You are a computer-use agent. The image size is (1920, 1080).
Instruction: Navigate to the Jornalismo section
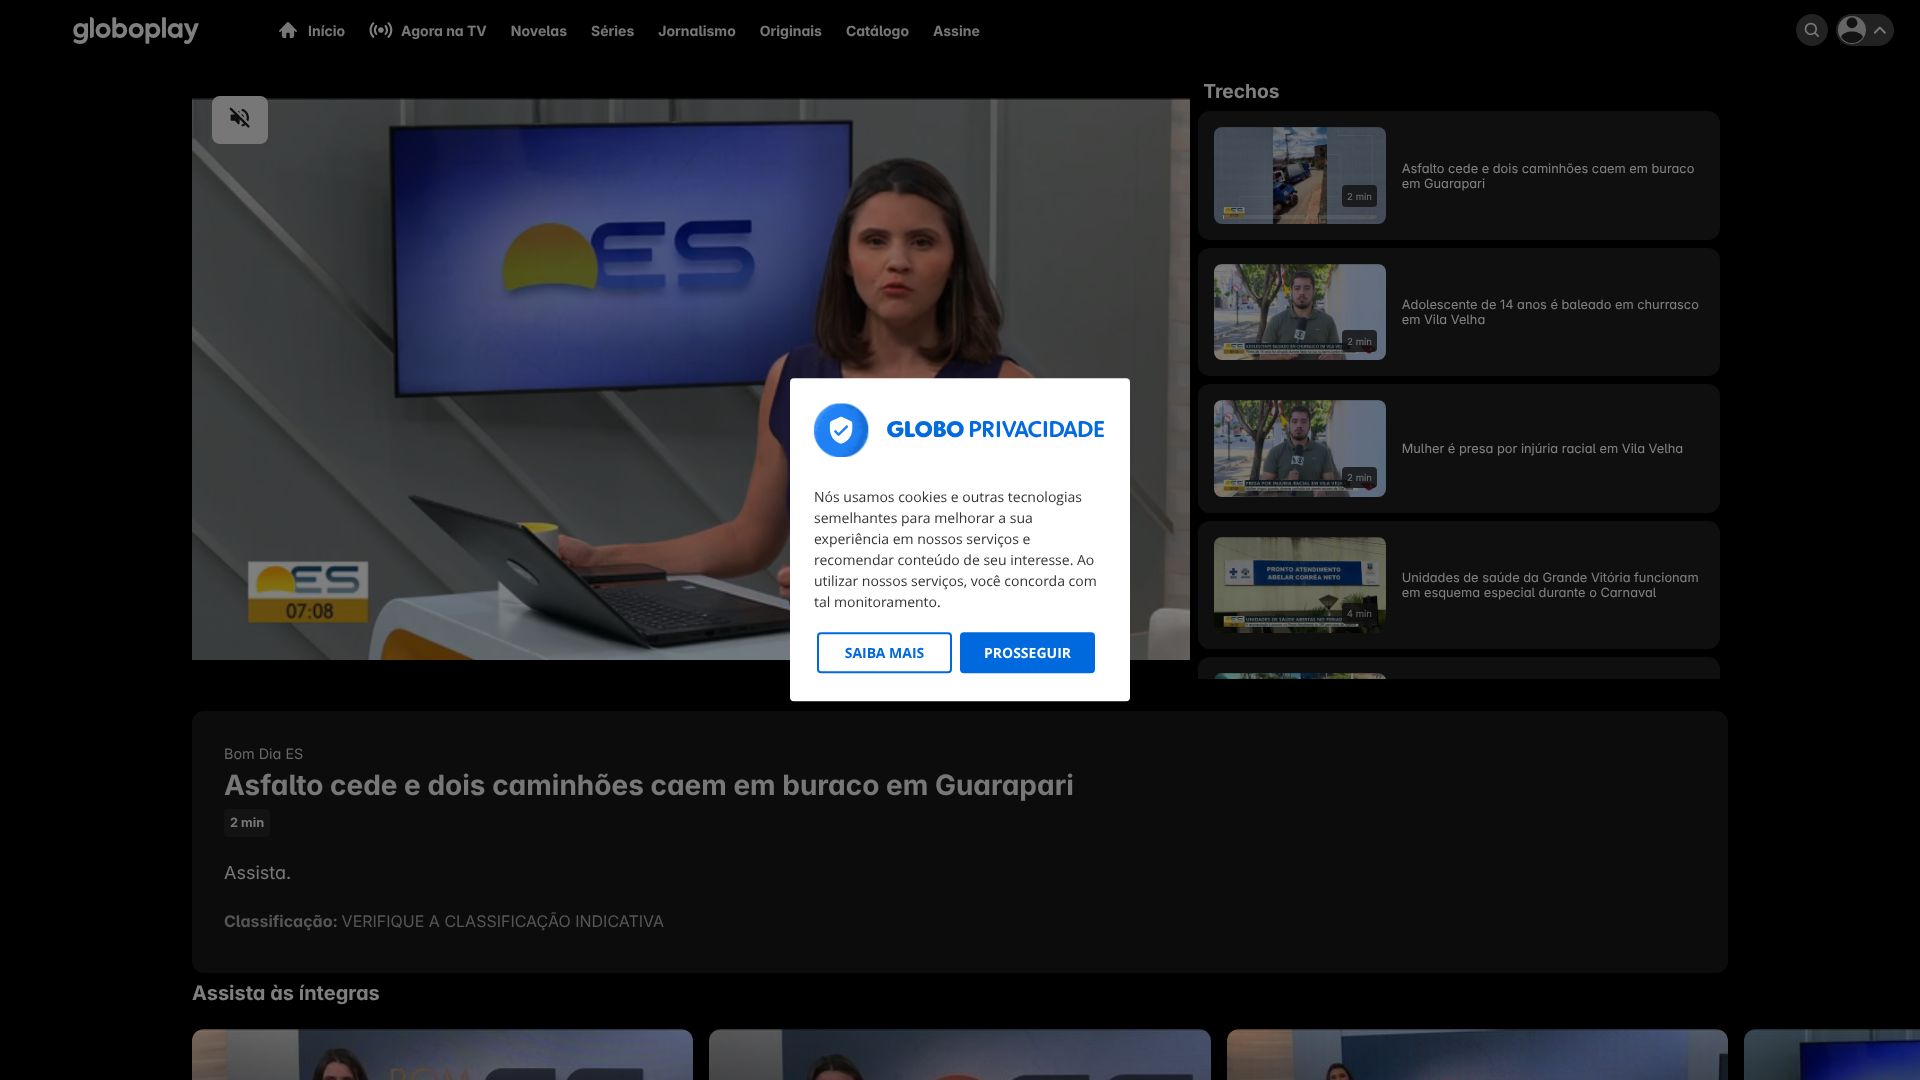(x=696, y=31)
